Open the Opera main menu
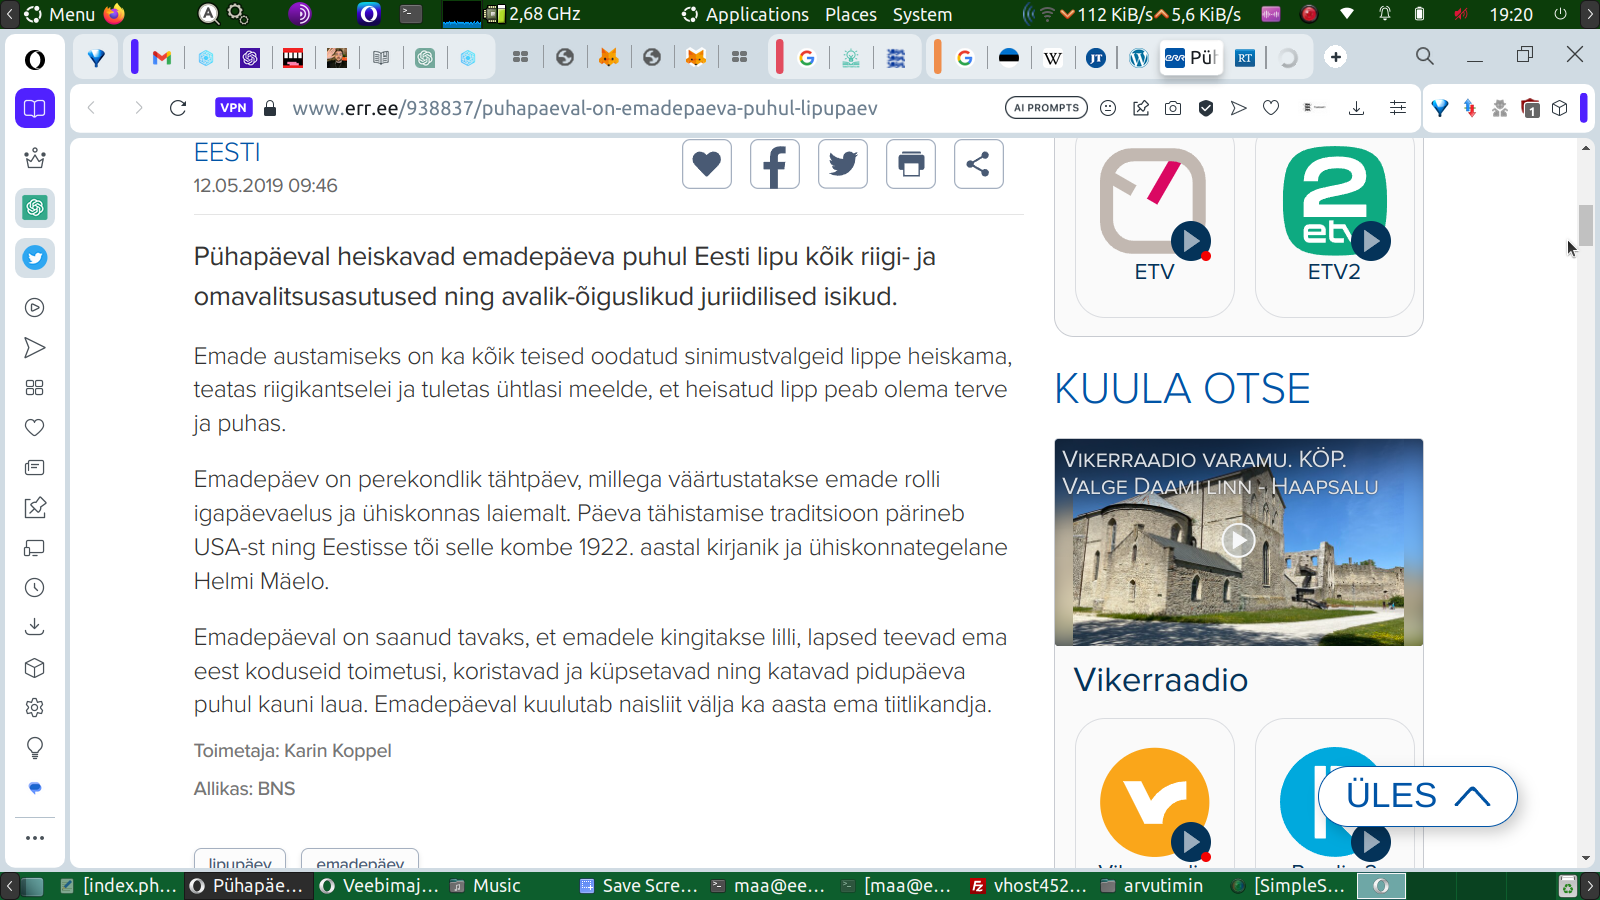1600x900 pixels. point(35,59)
